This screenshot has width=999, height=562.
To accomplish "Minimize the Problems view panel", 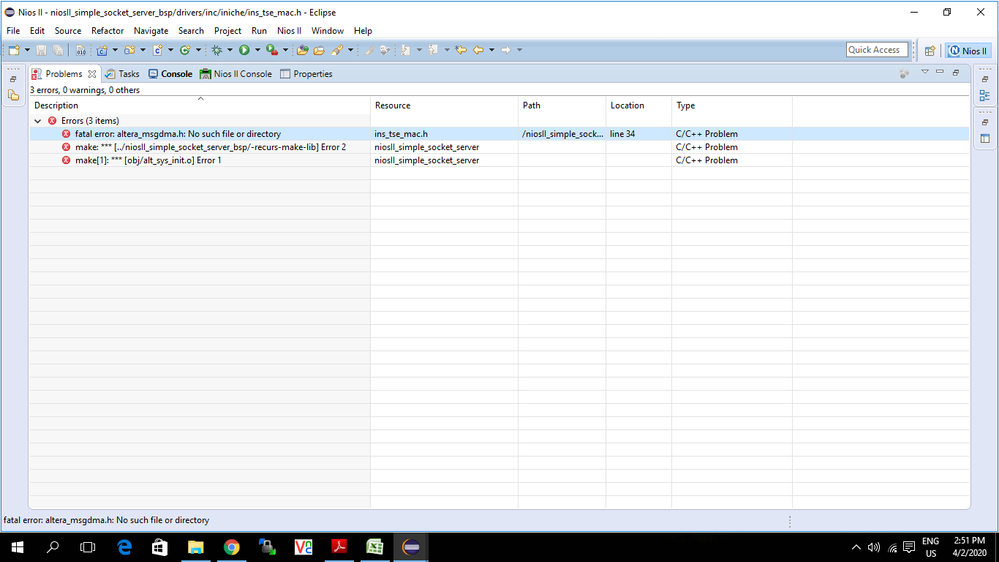I will (940, 72).
